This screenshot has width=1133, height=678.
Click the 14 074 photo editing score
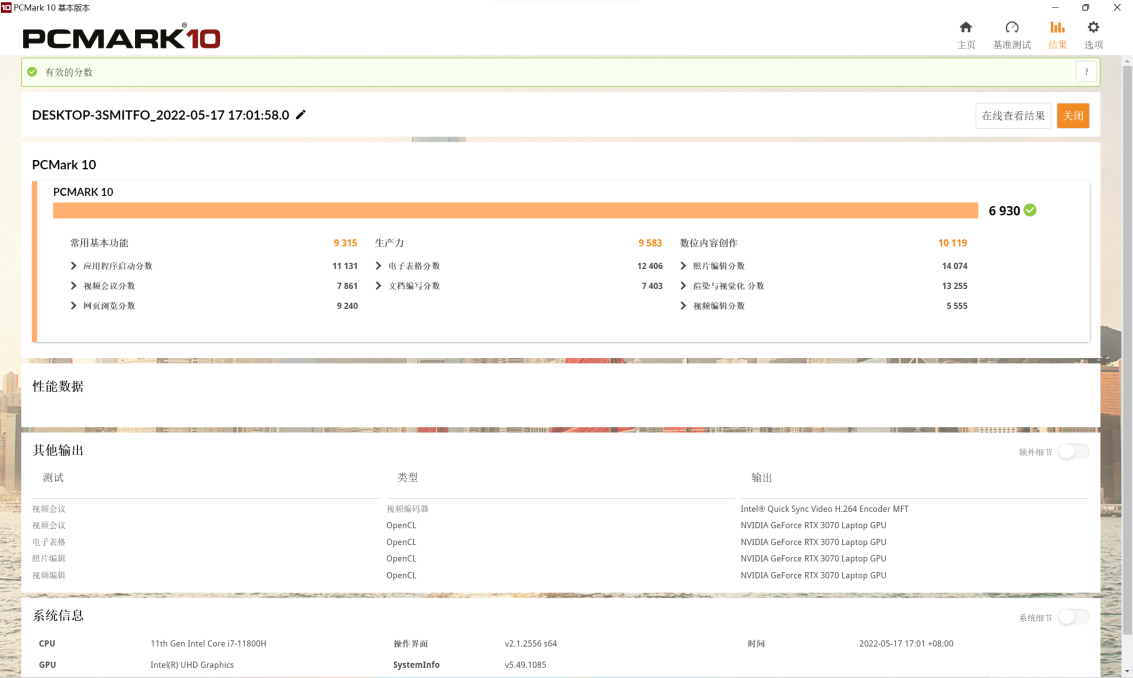pos(955,266)
